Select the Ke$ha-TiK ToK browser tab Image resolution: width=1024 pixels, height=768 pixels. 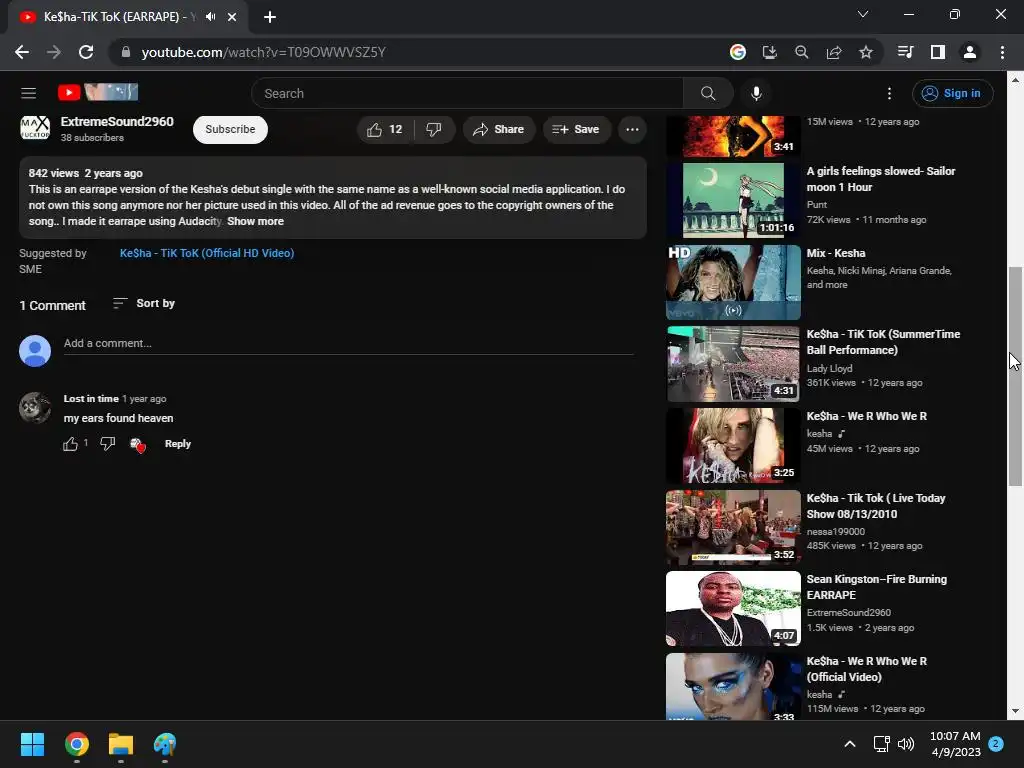(x=127, y=17)
